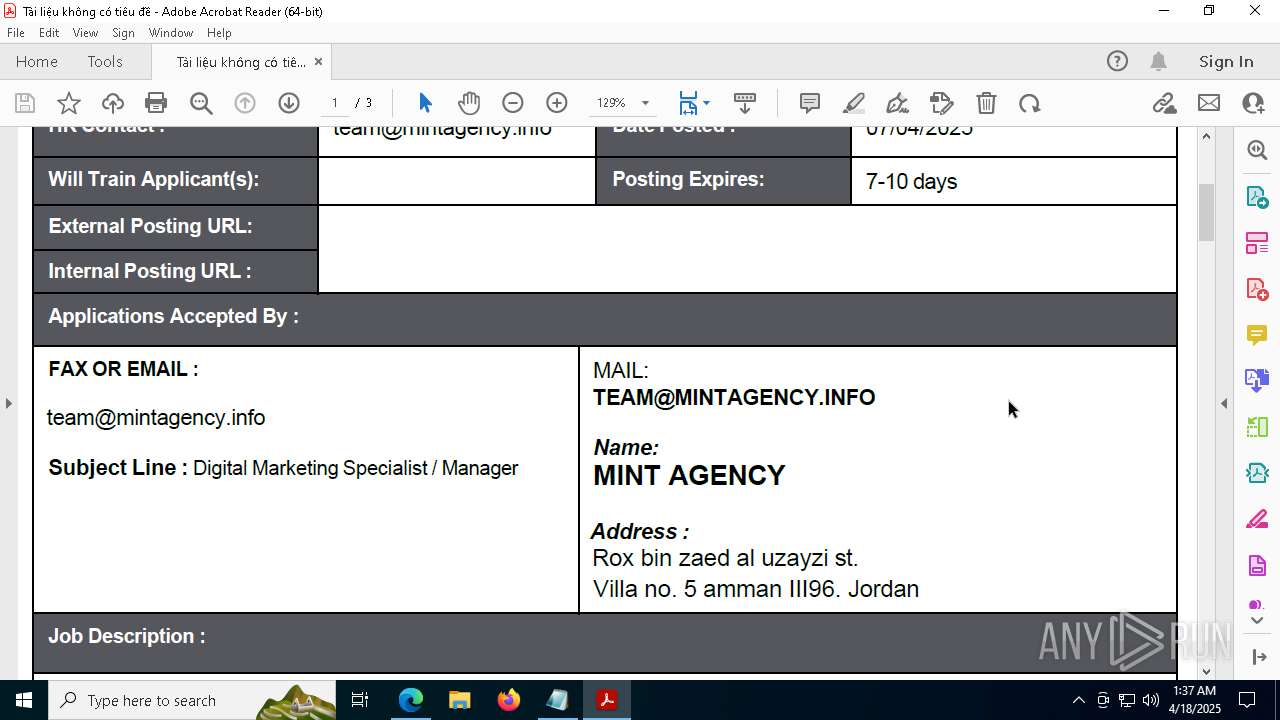Click the vertical document scrollbar thumb

point(1206,212)
